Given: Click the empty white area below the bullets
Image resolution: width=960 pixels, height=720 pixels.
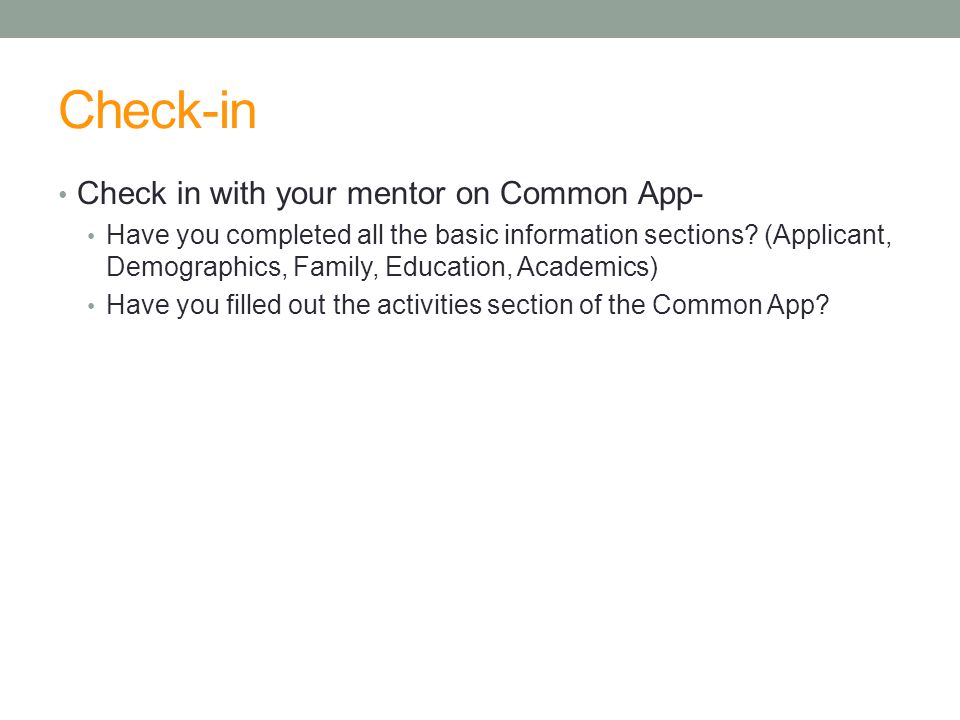Looking at the screenshot, I should tap(480, 508).
